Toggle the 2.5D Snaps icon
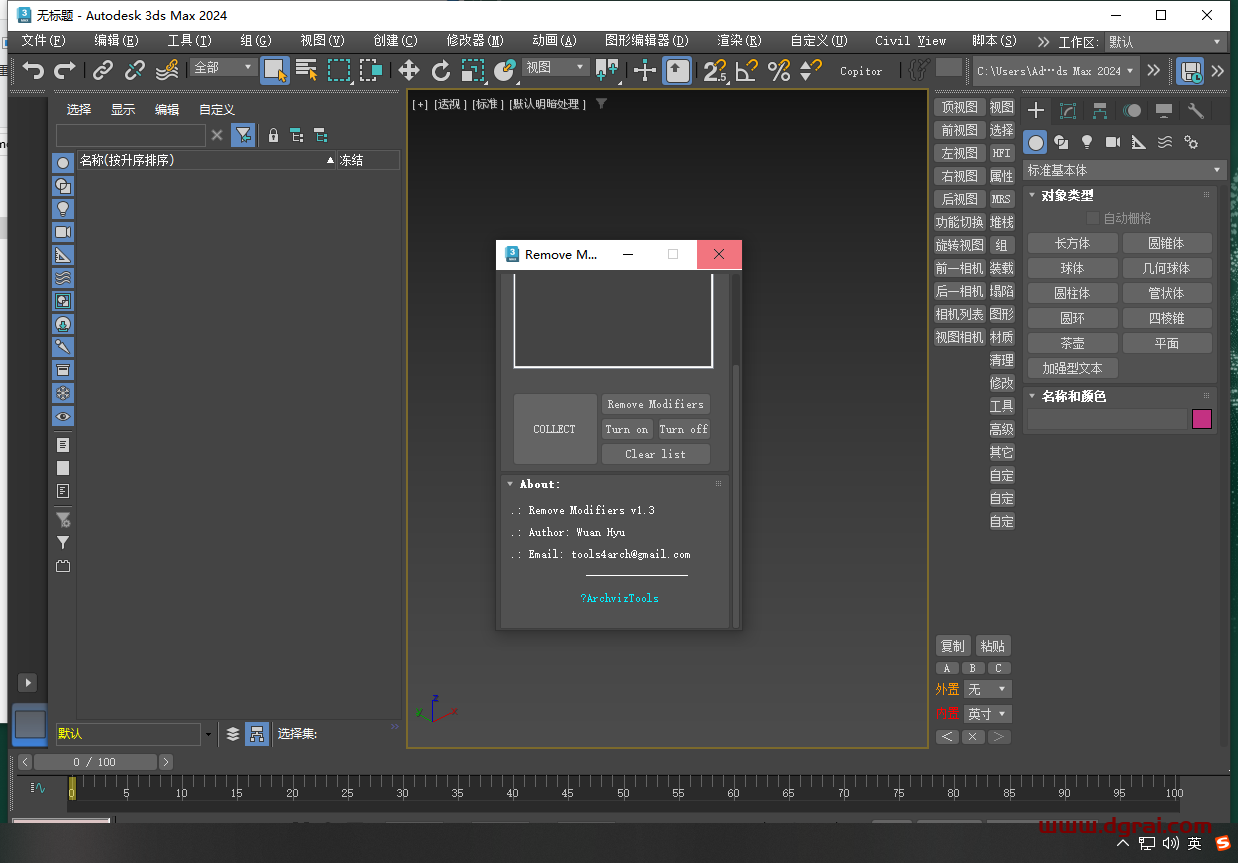1238x863 pixels. 715,70
